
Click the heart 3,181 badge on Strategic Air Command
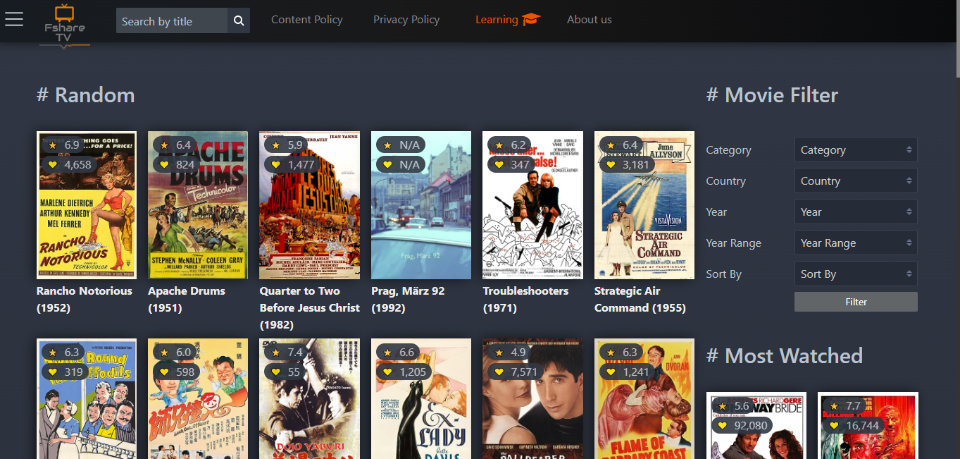(x=627, y=165)
